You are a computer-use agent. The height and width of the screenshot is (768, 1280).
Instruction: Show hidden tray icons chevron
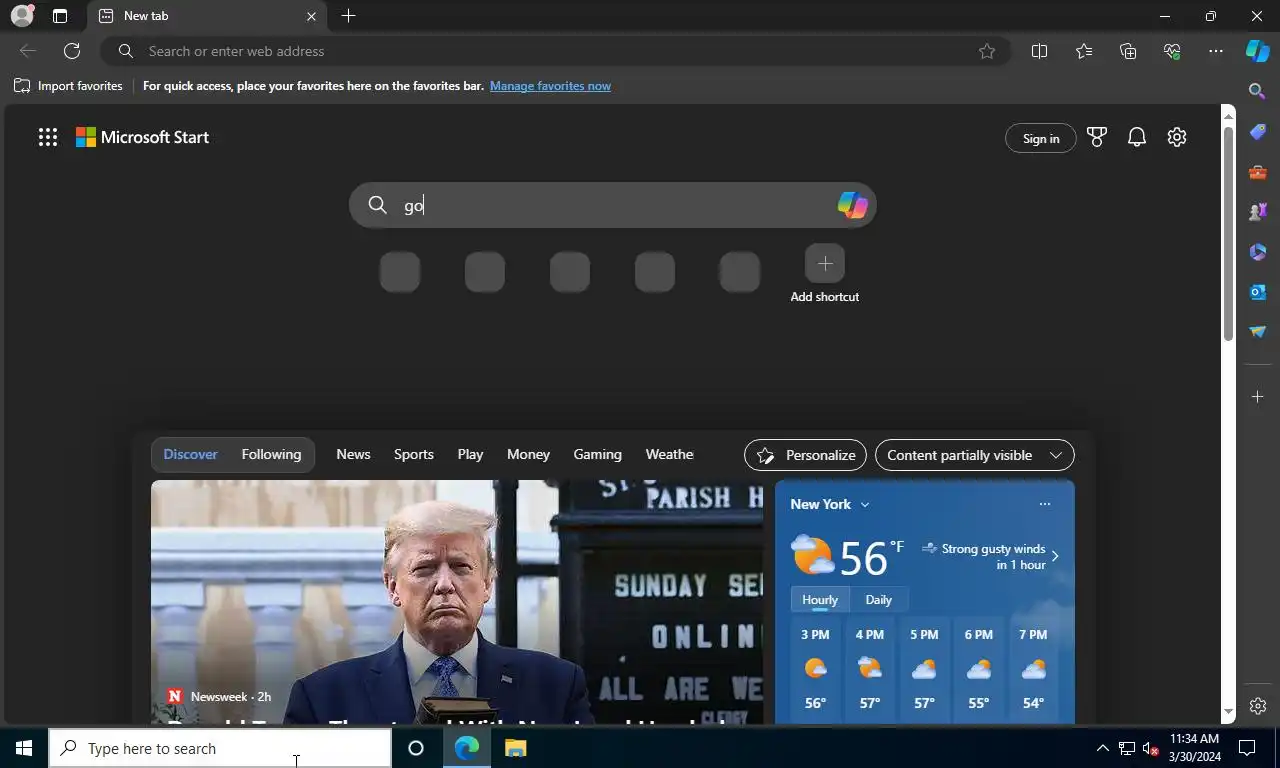[x=1102, y=748]
